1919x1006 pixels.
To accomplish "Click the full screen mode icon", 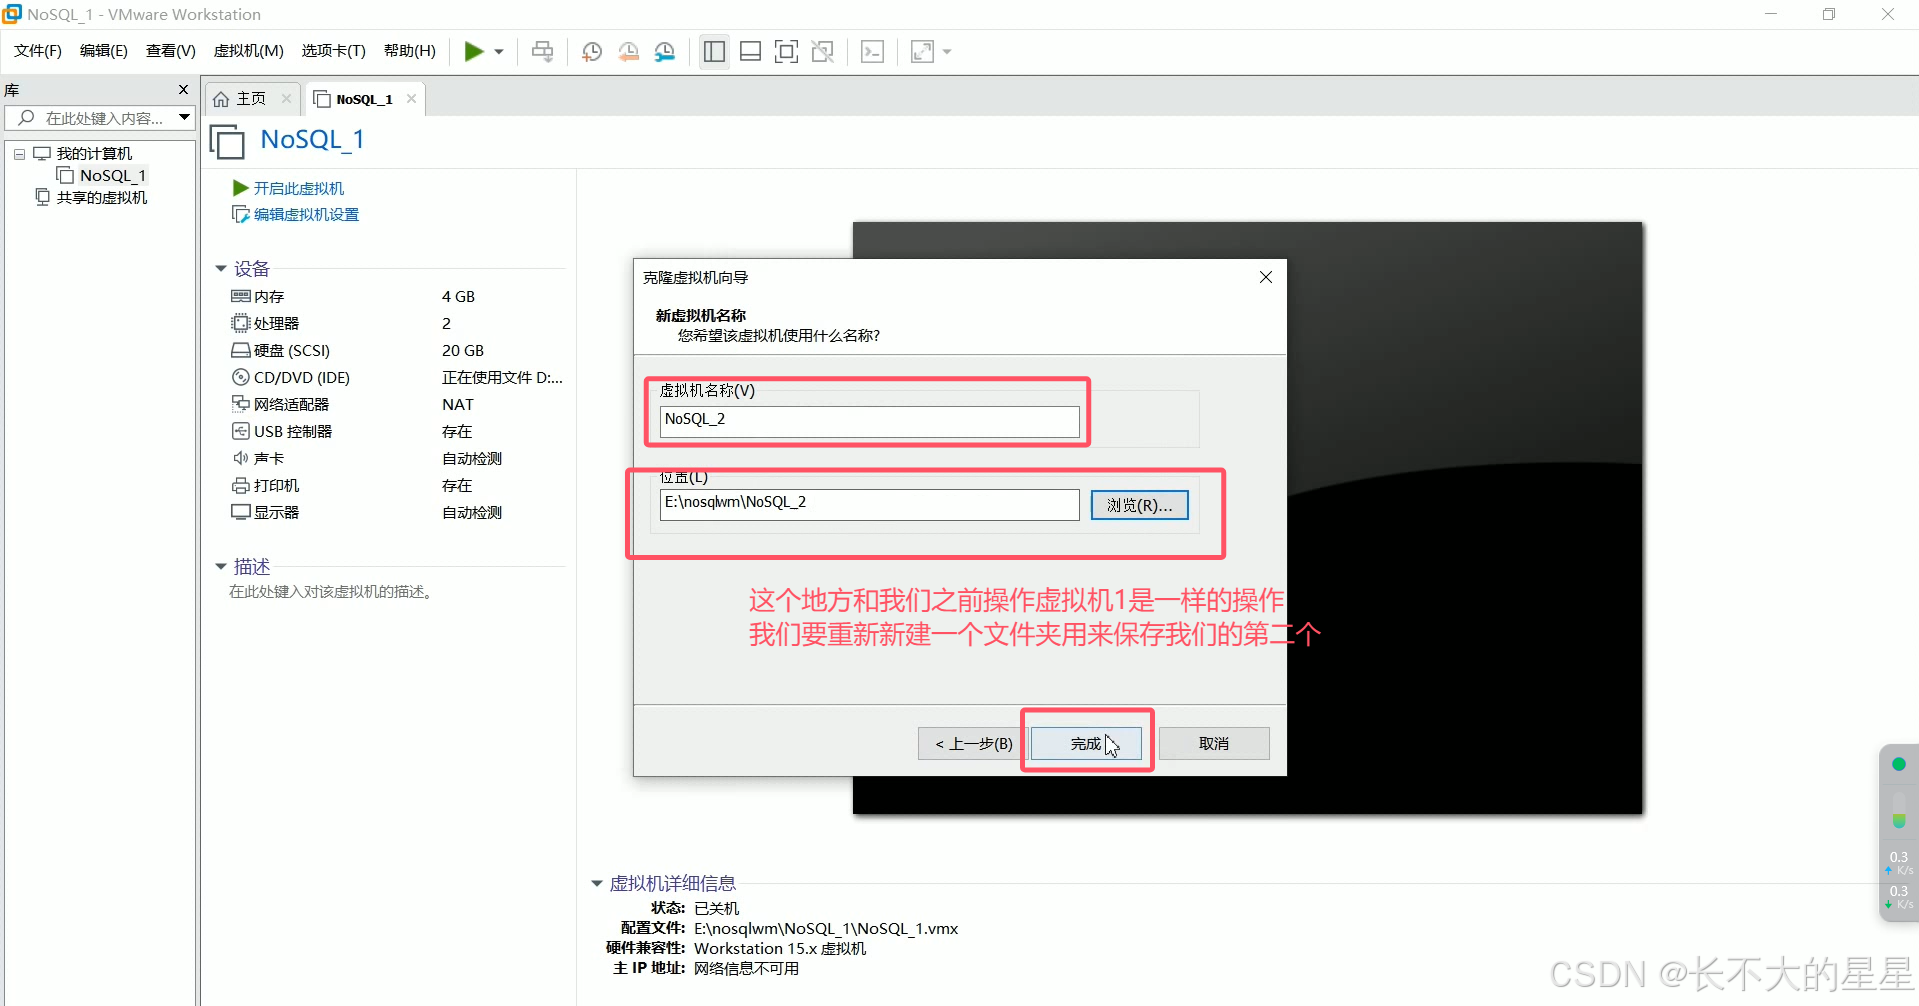I will (787, 51).
